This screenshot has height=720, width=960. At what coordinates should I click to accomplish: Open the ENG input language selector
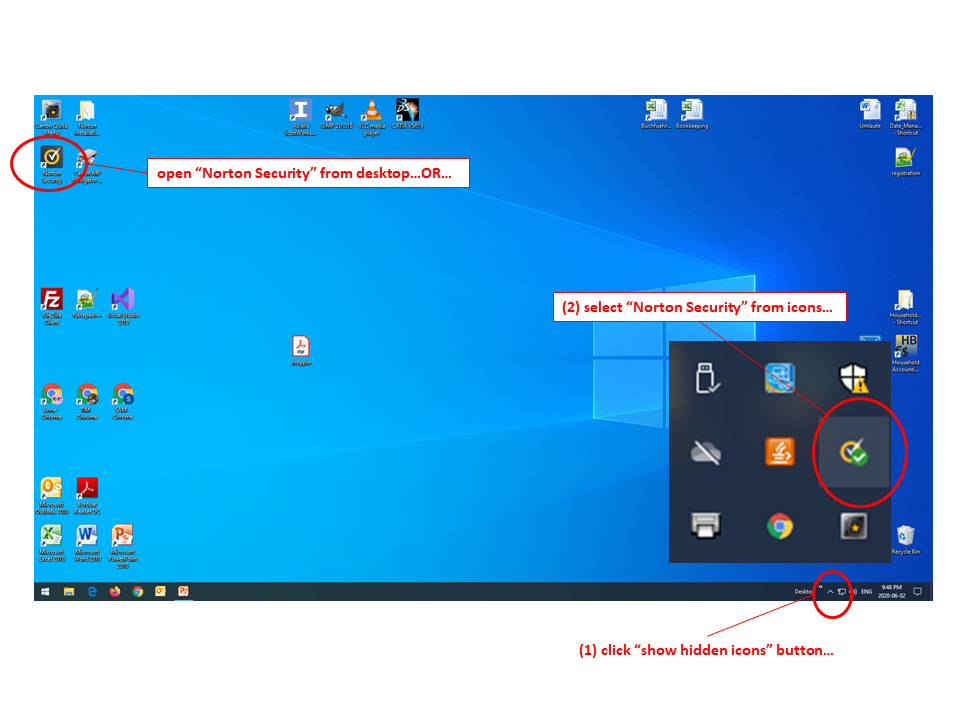(x=867, y=592)
